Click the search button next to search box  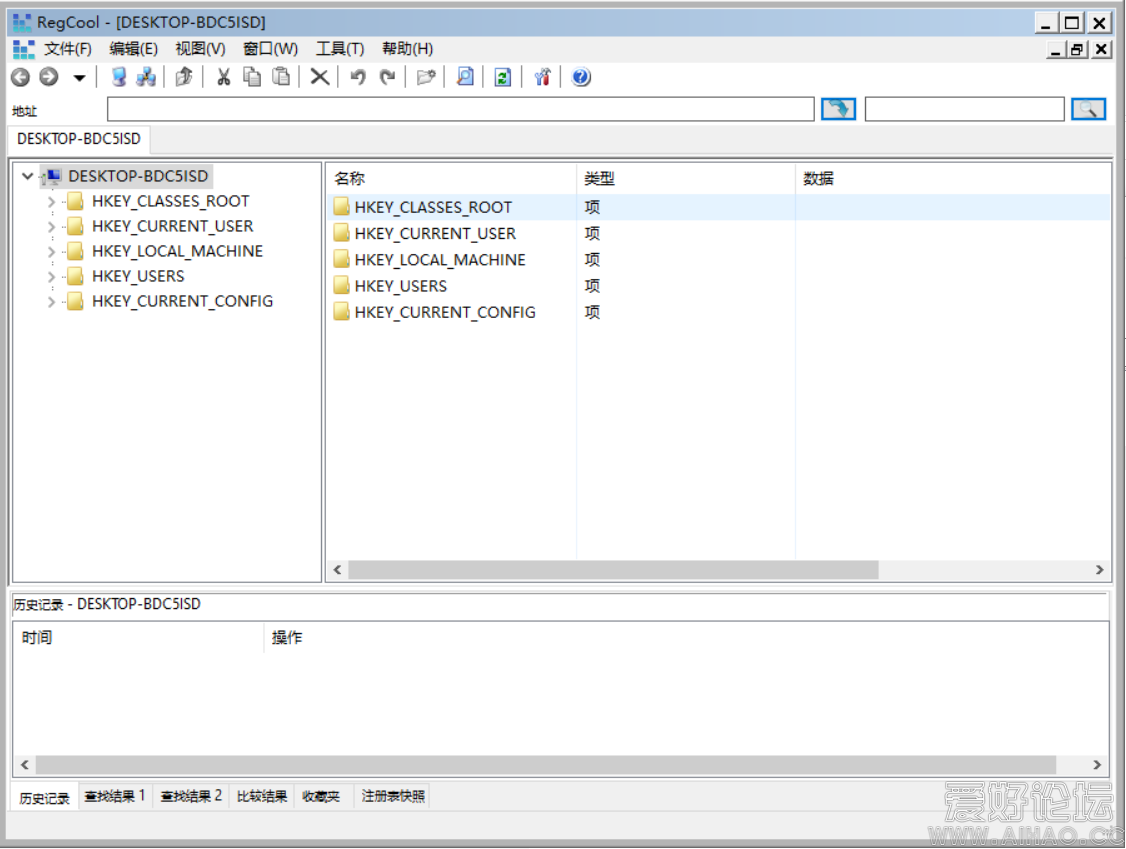click(x=1088, y=110)
